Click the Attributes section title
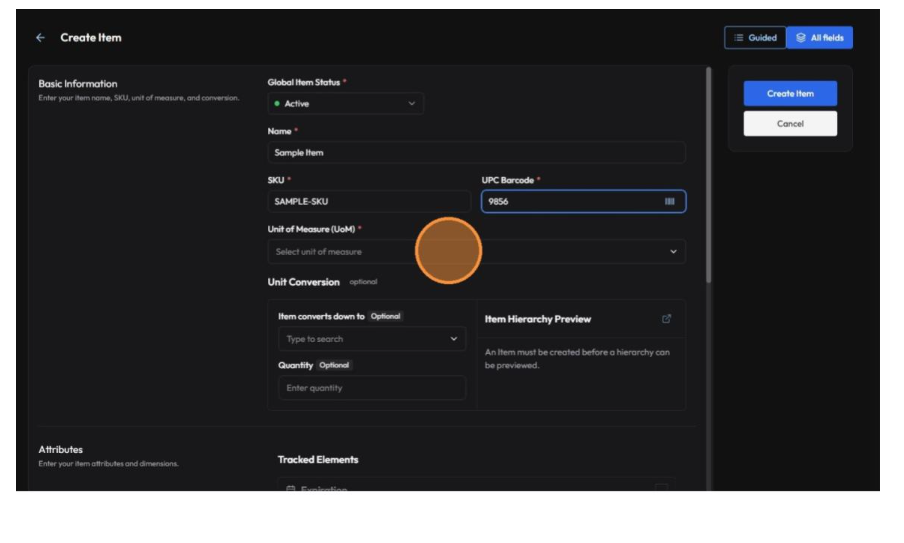Screen dimensions: 904x543 (x=61, y=450)
